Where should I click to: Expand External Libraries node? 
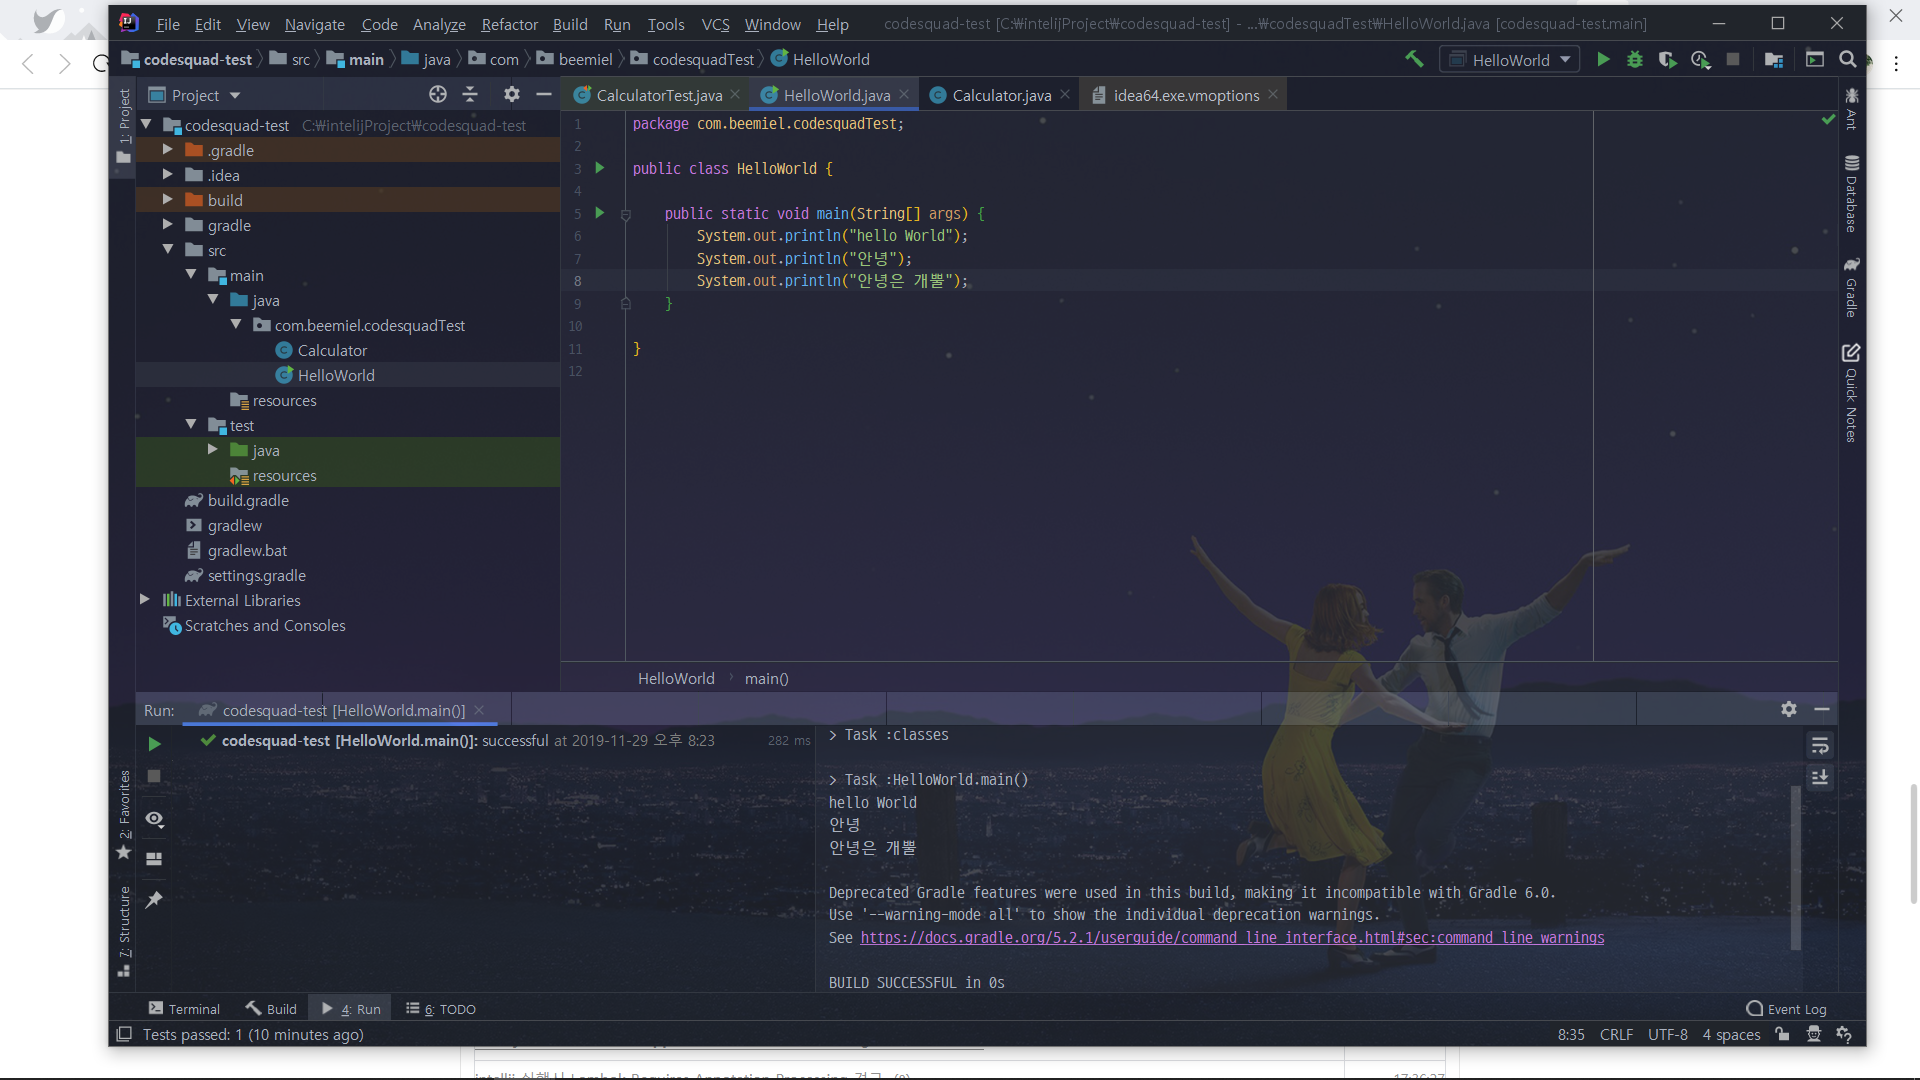(x=145, y=600)
